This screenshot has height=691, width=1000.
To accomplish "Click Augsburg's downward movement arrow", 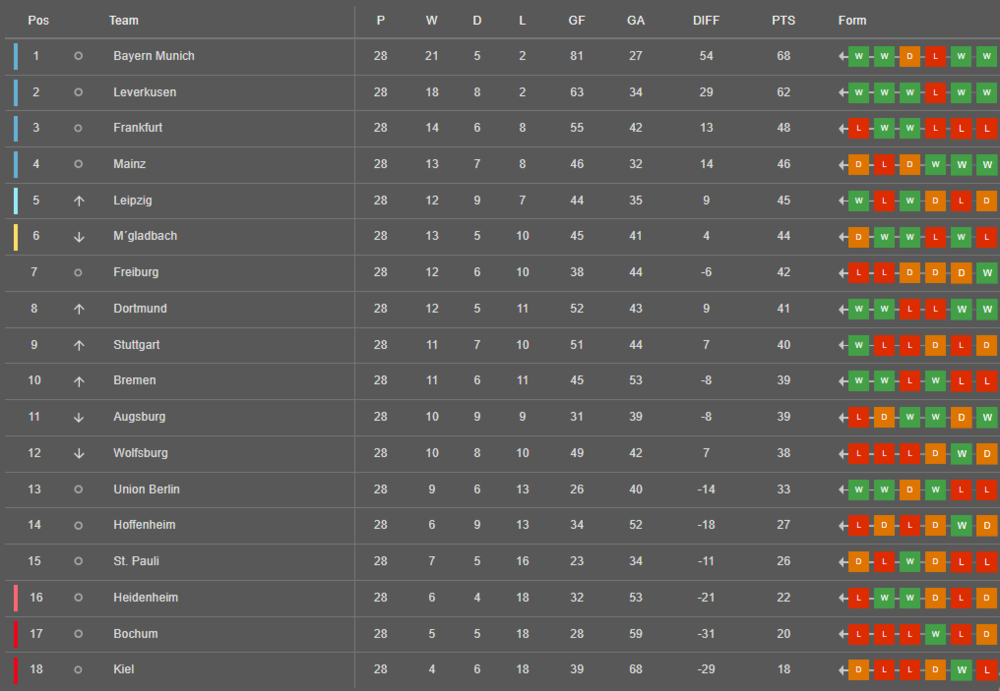I will pyautogui.click(x=78, y=417).
